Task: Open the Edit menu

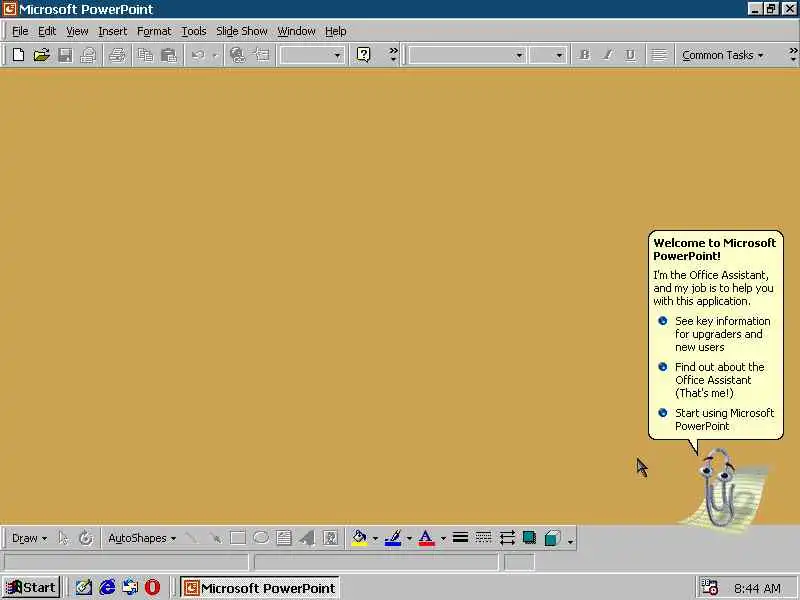Action: tap(47, 31)
